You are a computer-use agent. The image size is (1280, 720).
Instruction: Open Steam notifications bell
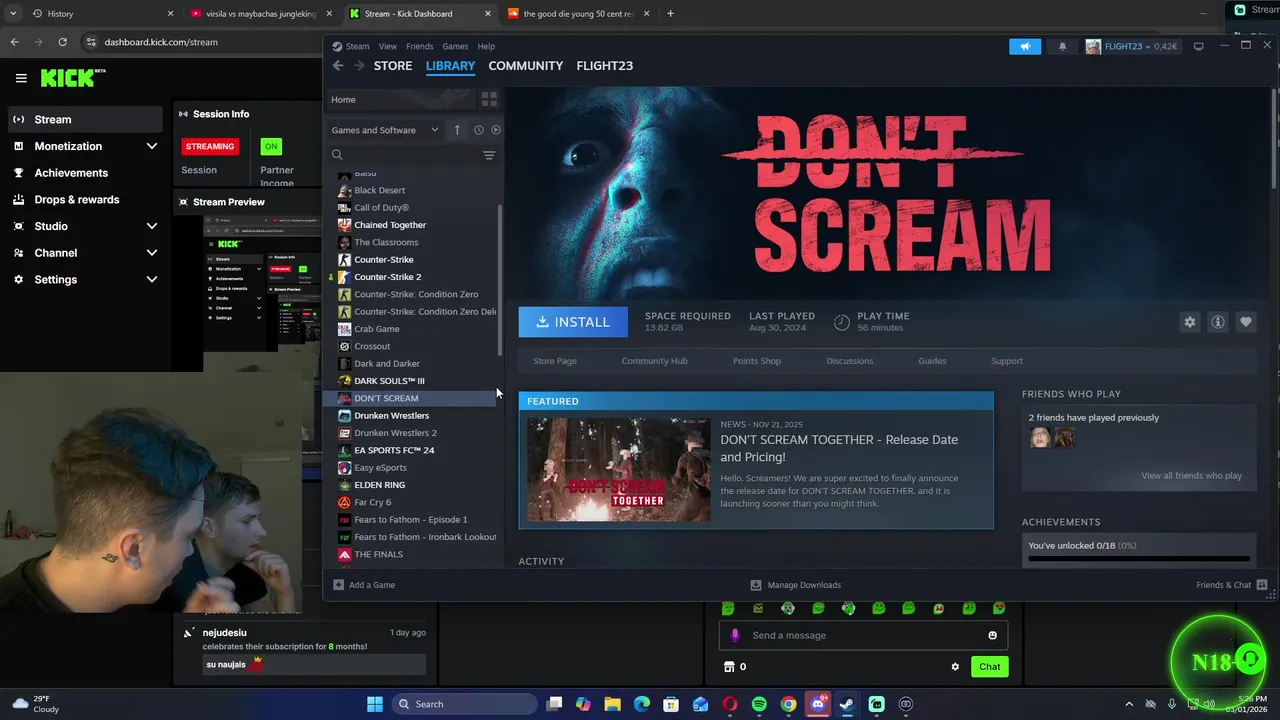pos(1062,46)
